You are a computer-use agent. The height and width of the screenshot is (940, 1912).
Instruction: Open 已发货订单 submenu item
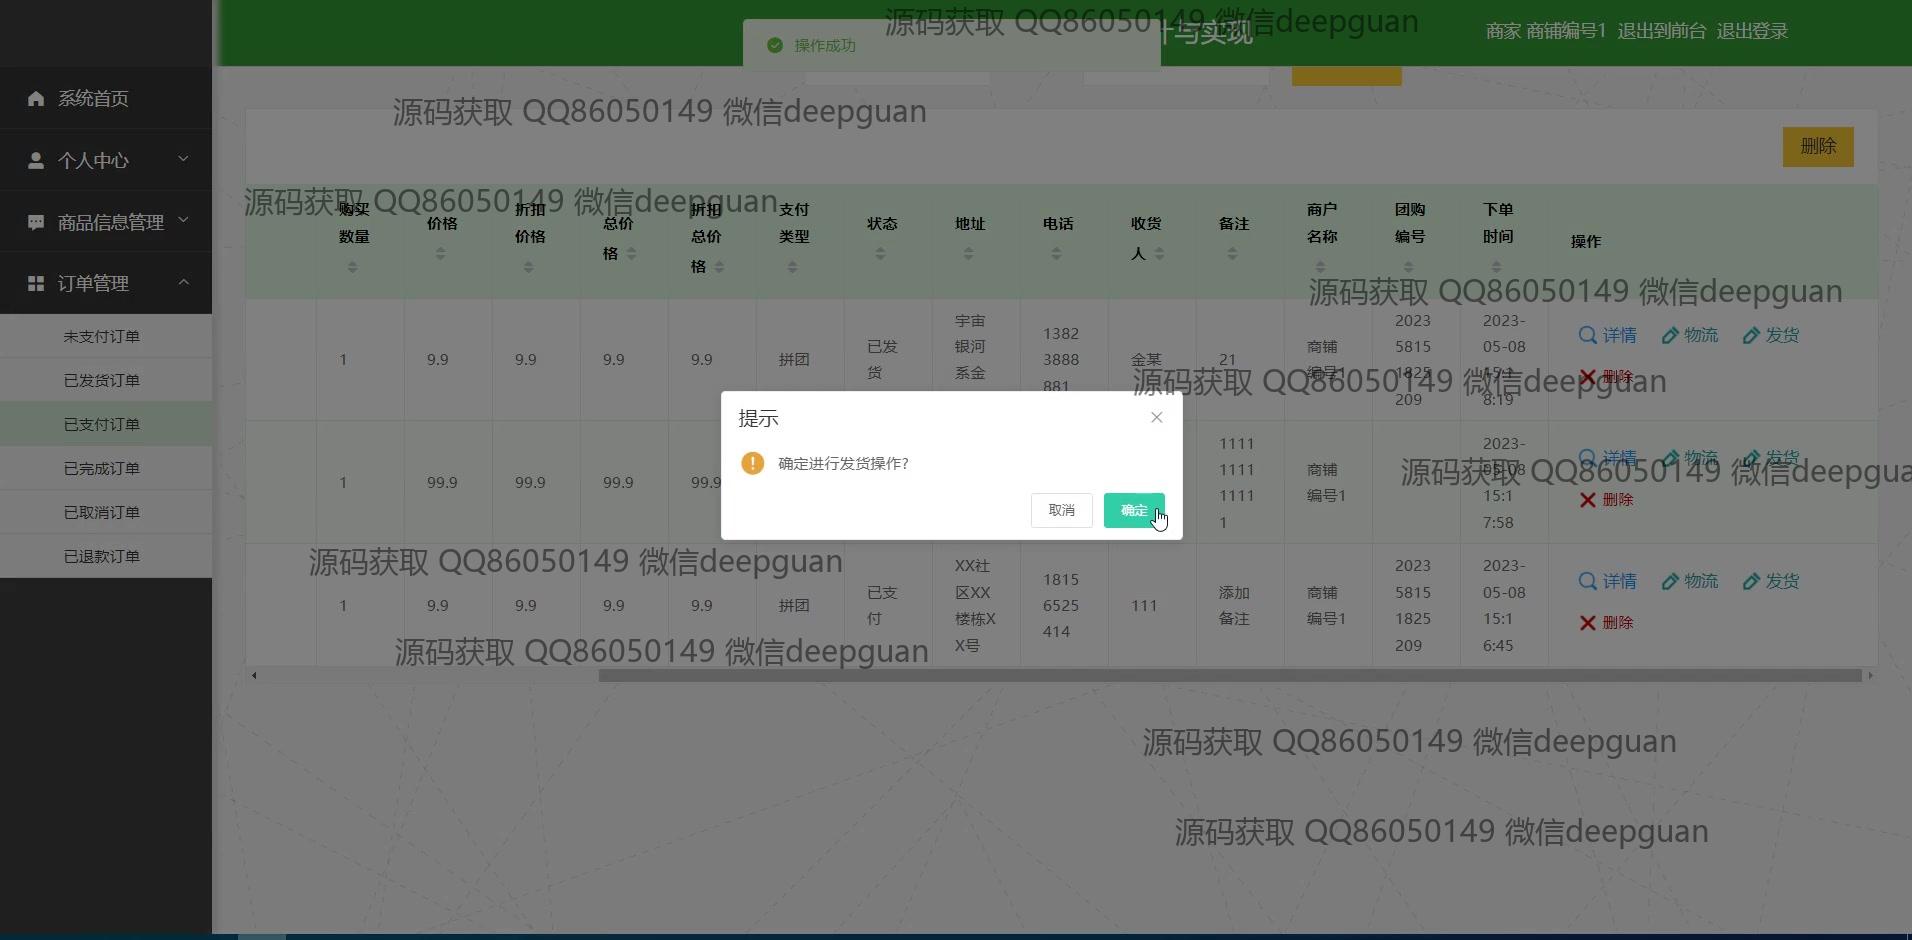[102, 381]
